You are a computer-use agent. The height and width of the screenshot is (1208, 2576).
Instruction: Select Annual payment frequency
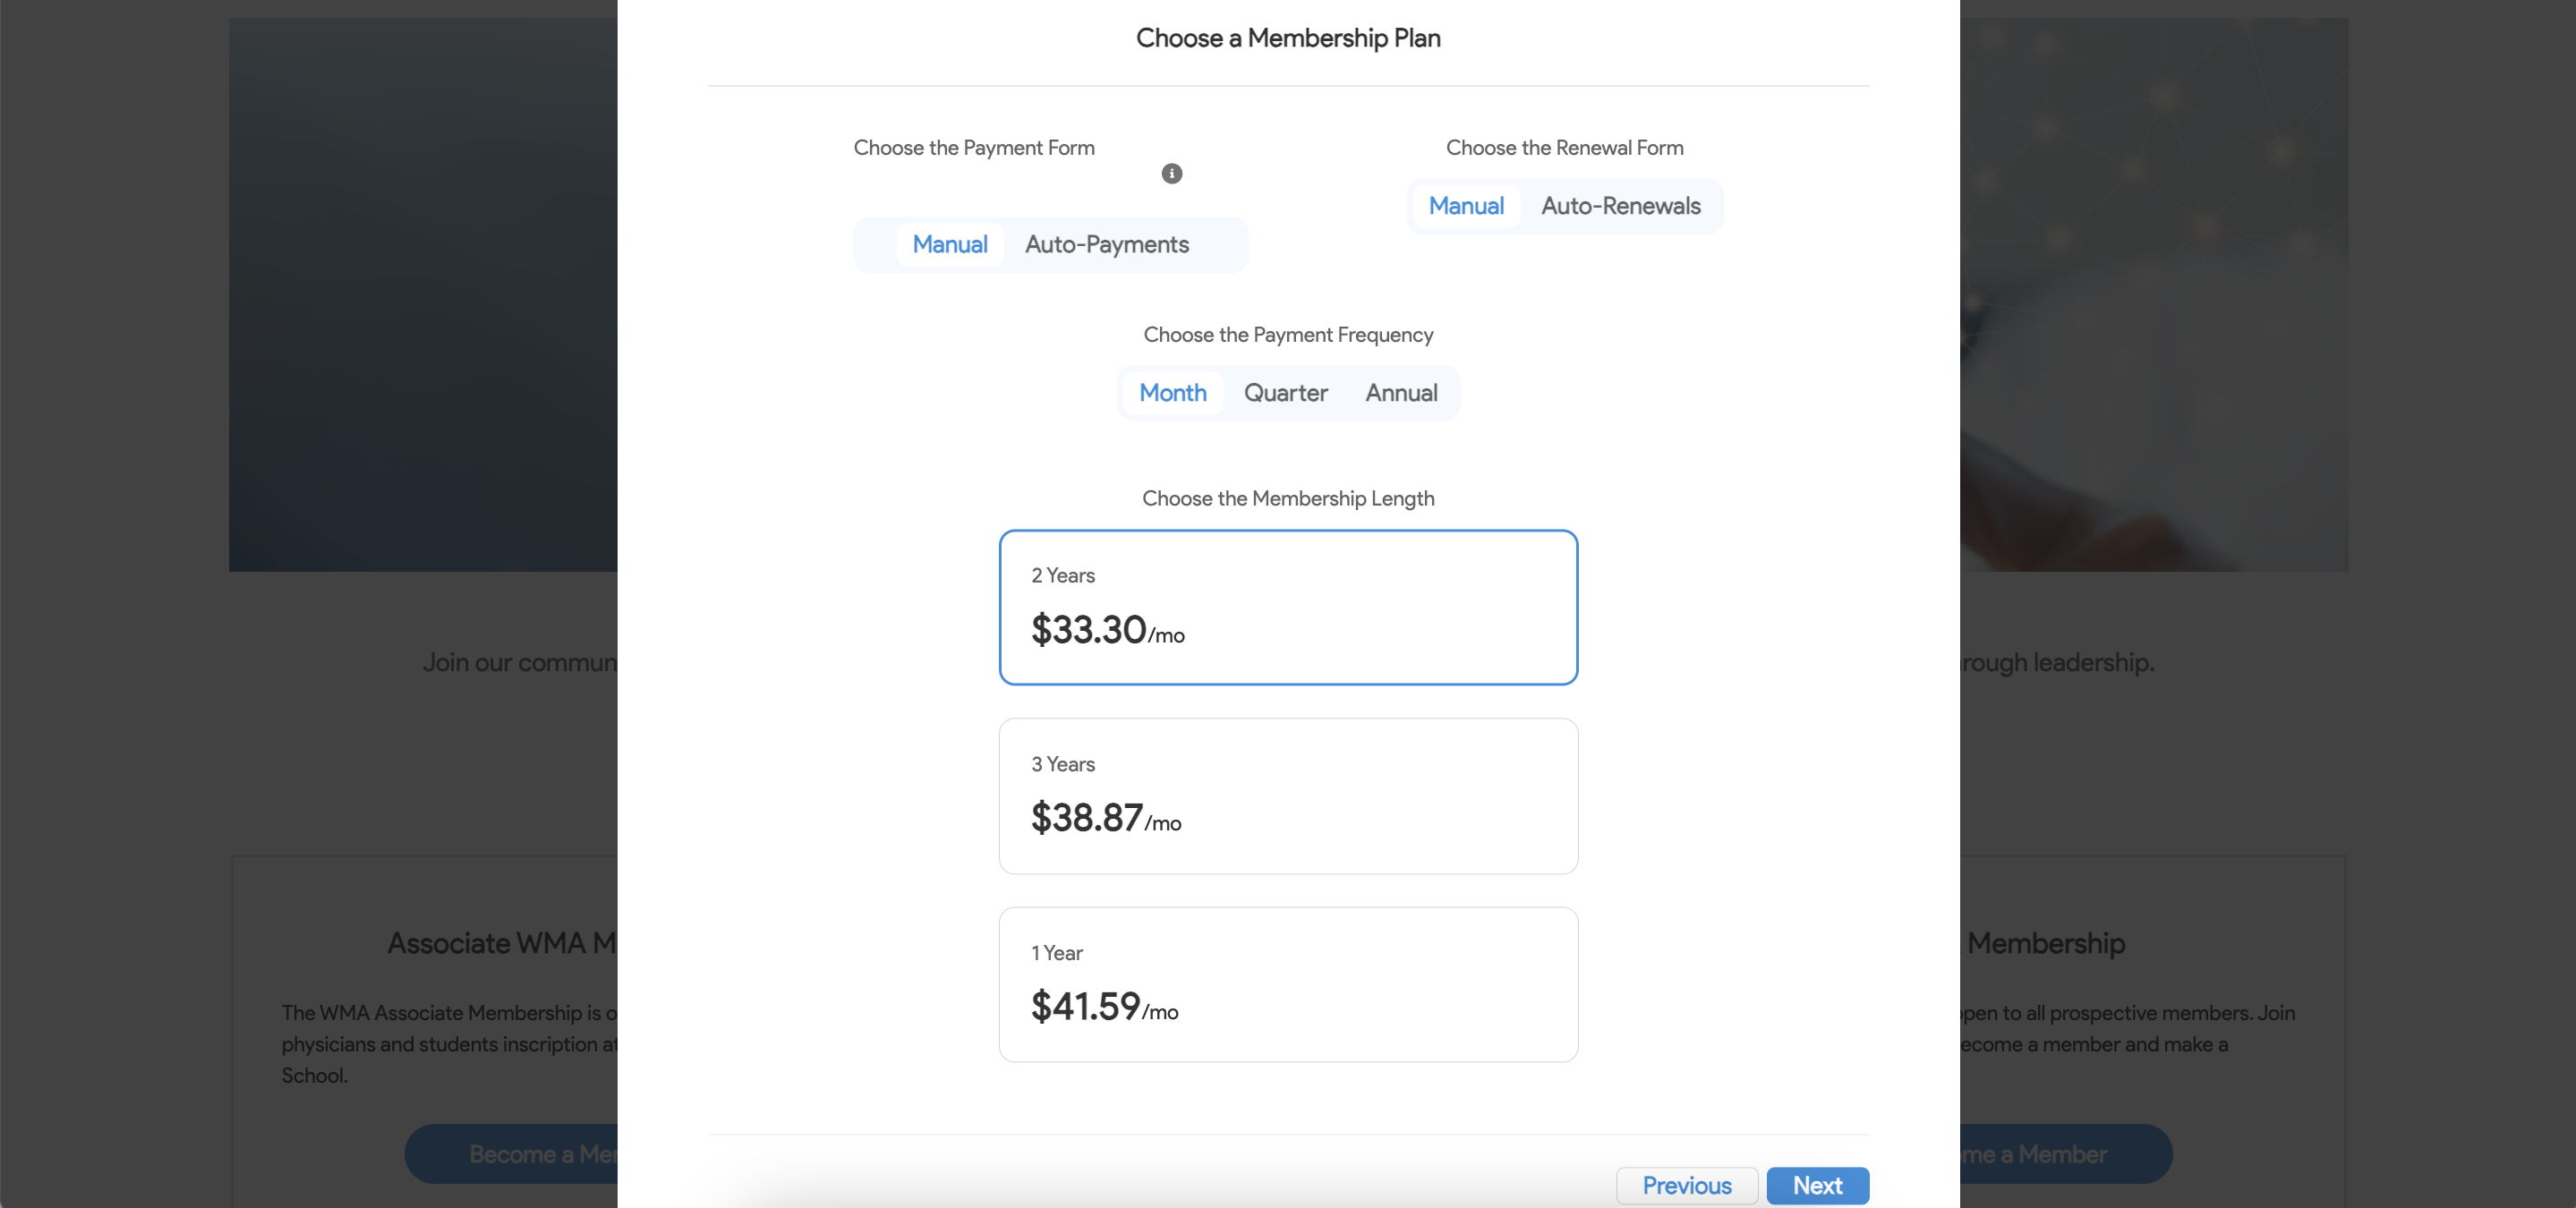(x=1400, y=392)
